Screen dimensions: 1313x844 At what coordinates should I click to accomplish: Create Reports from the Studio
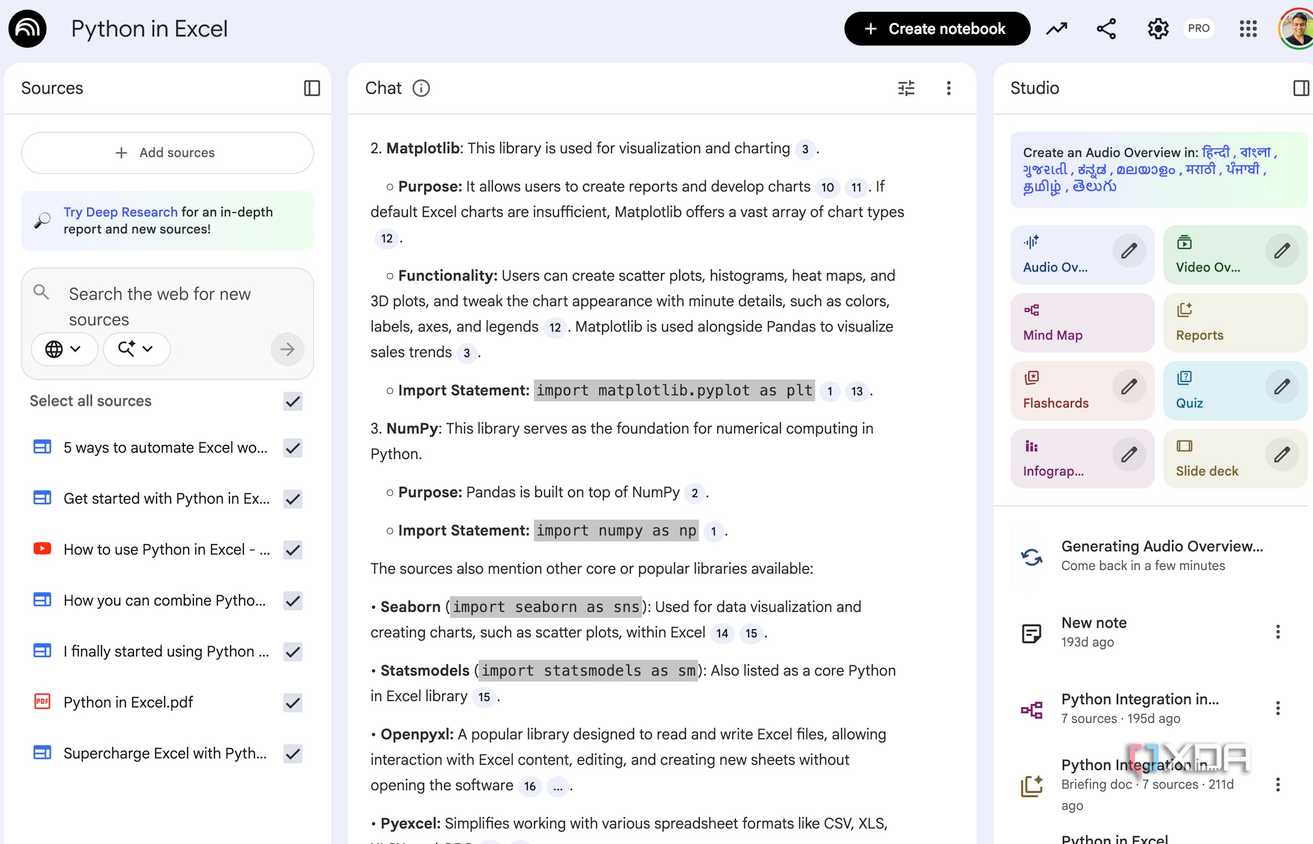pos(1235,323)
